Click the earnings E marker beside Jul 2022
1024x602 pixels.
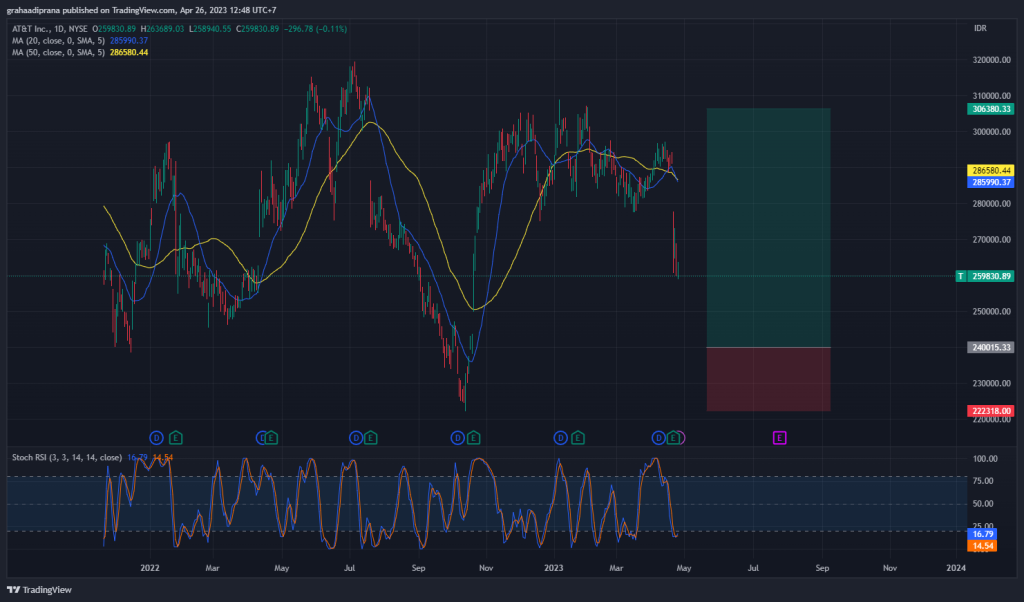click(370, 438)
